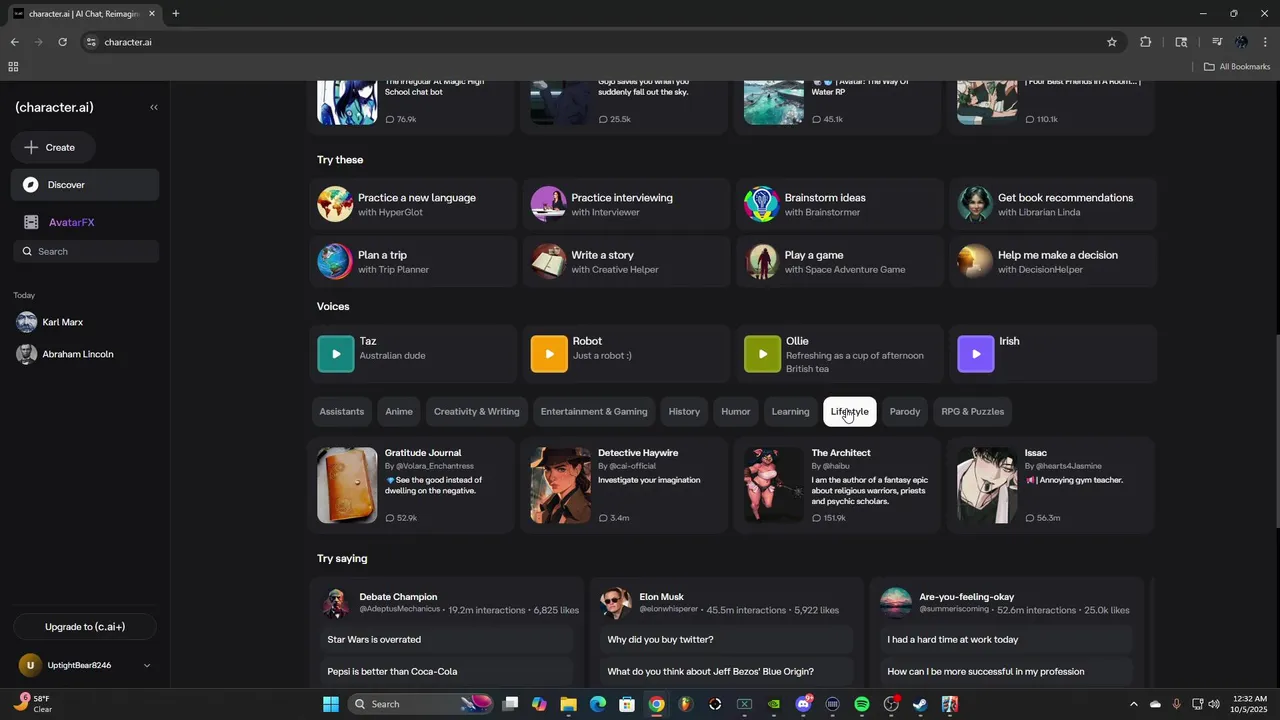Select Creativity & Writing tab
The image size is (1280, 720).
[x=477, y=411]
